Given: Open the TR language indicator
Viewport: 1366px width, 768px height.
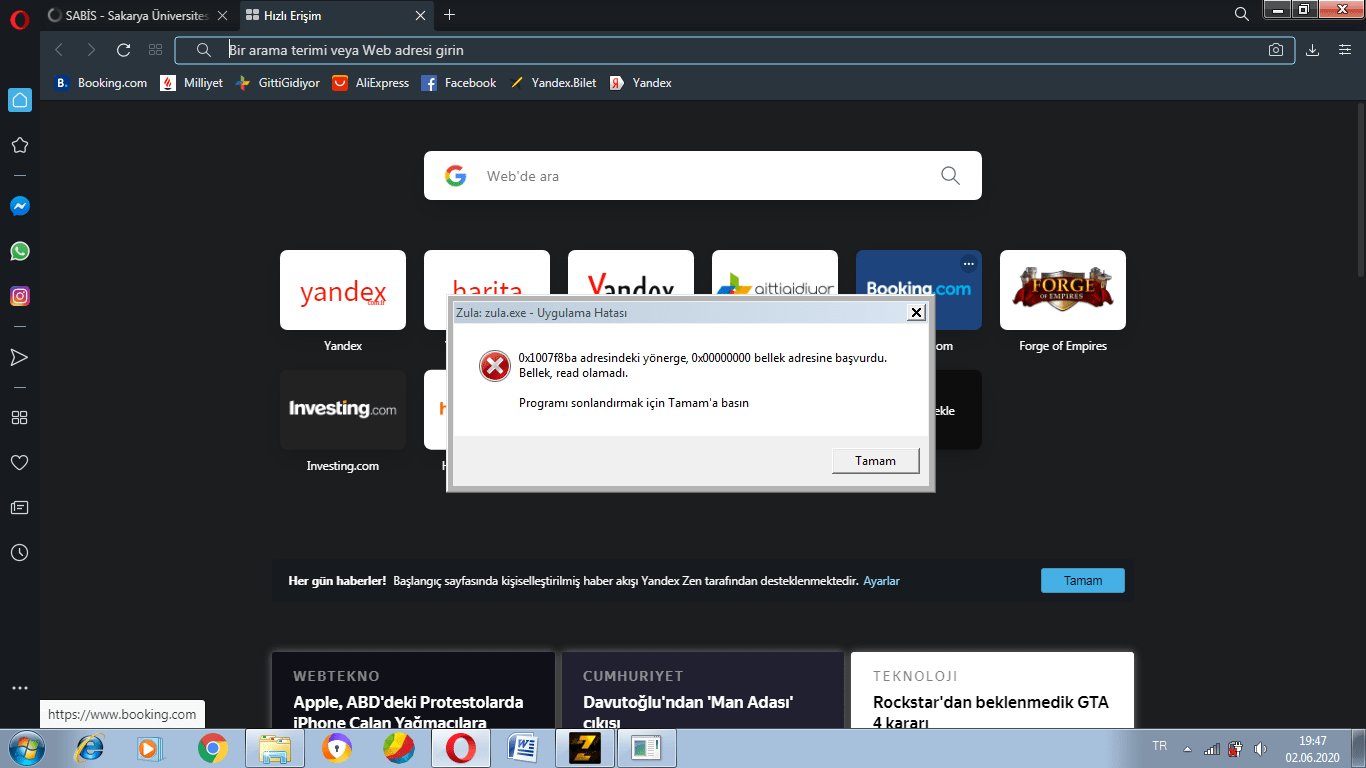Looking at the screenshot, I should (x=1160, y=746).
